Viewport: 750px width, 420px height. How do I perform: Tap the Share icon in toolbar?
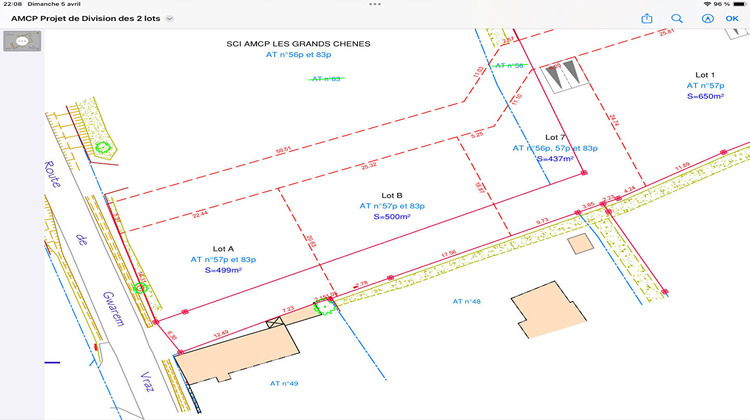[647, 18]
